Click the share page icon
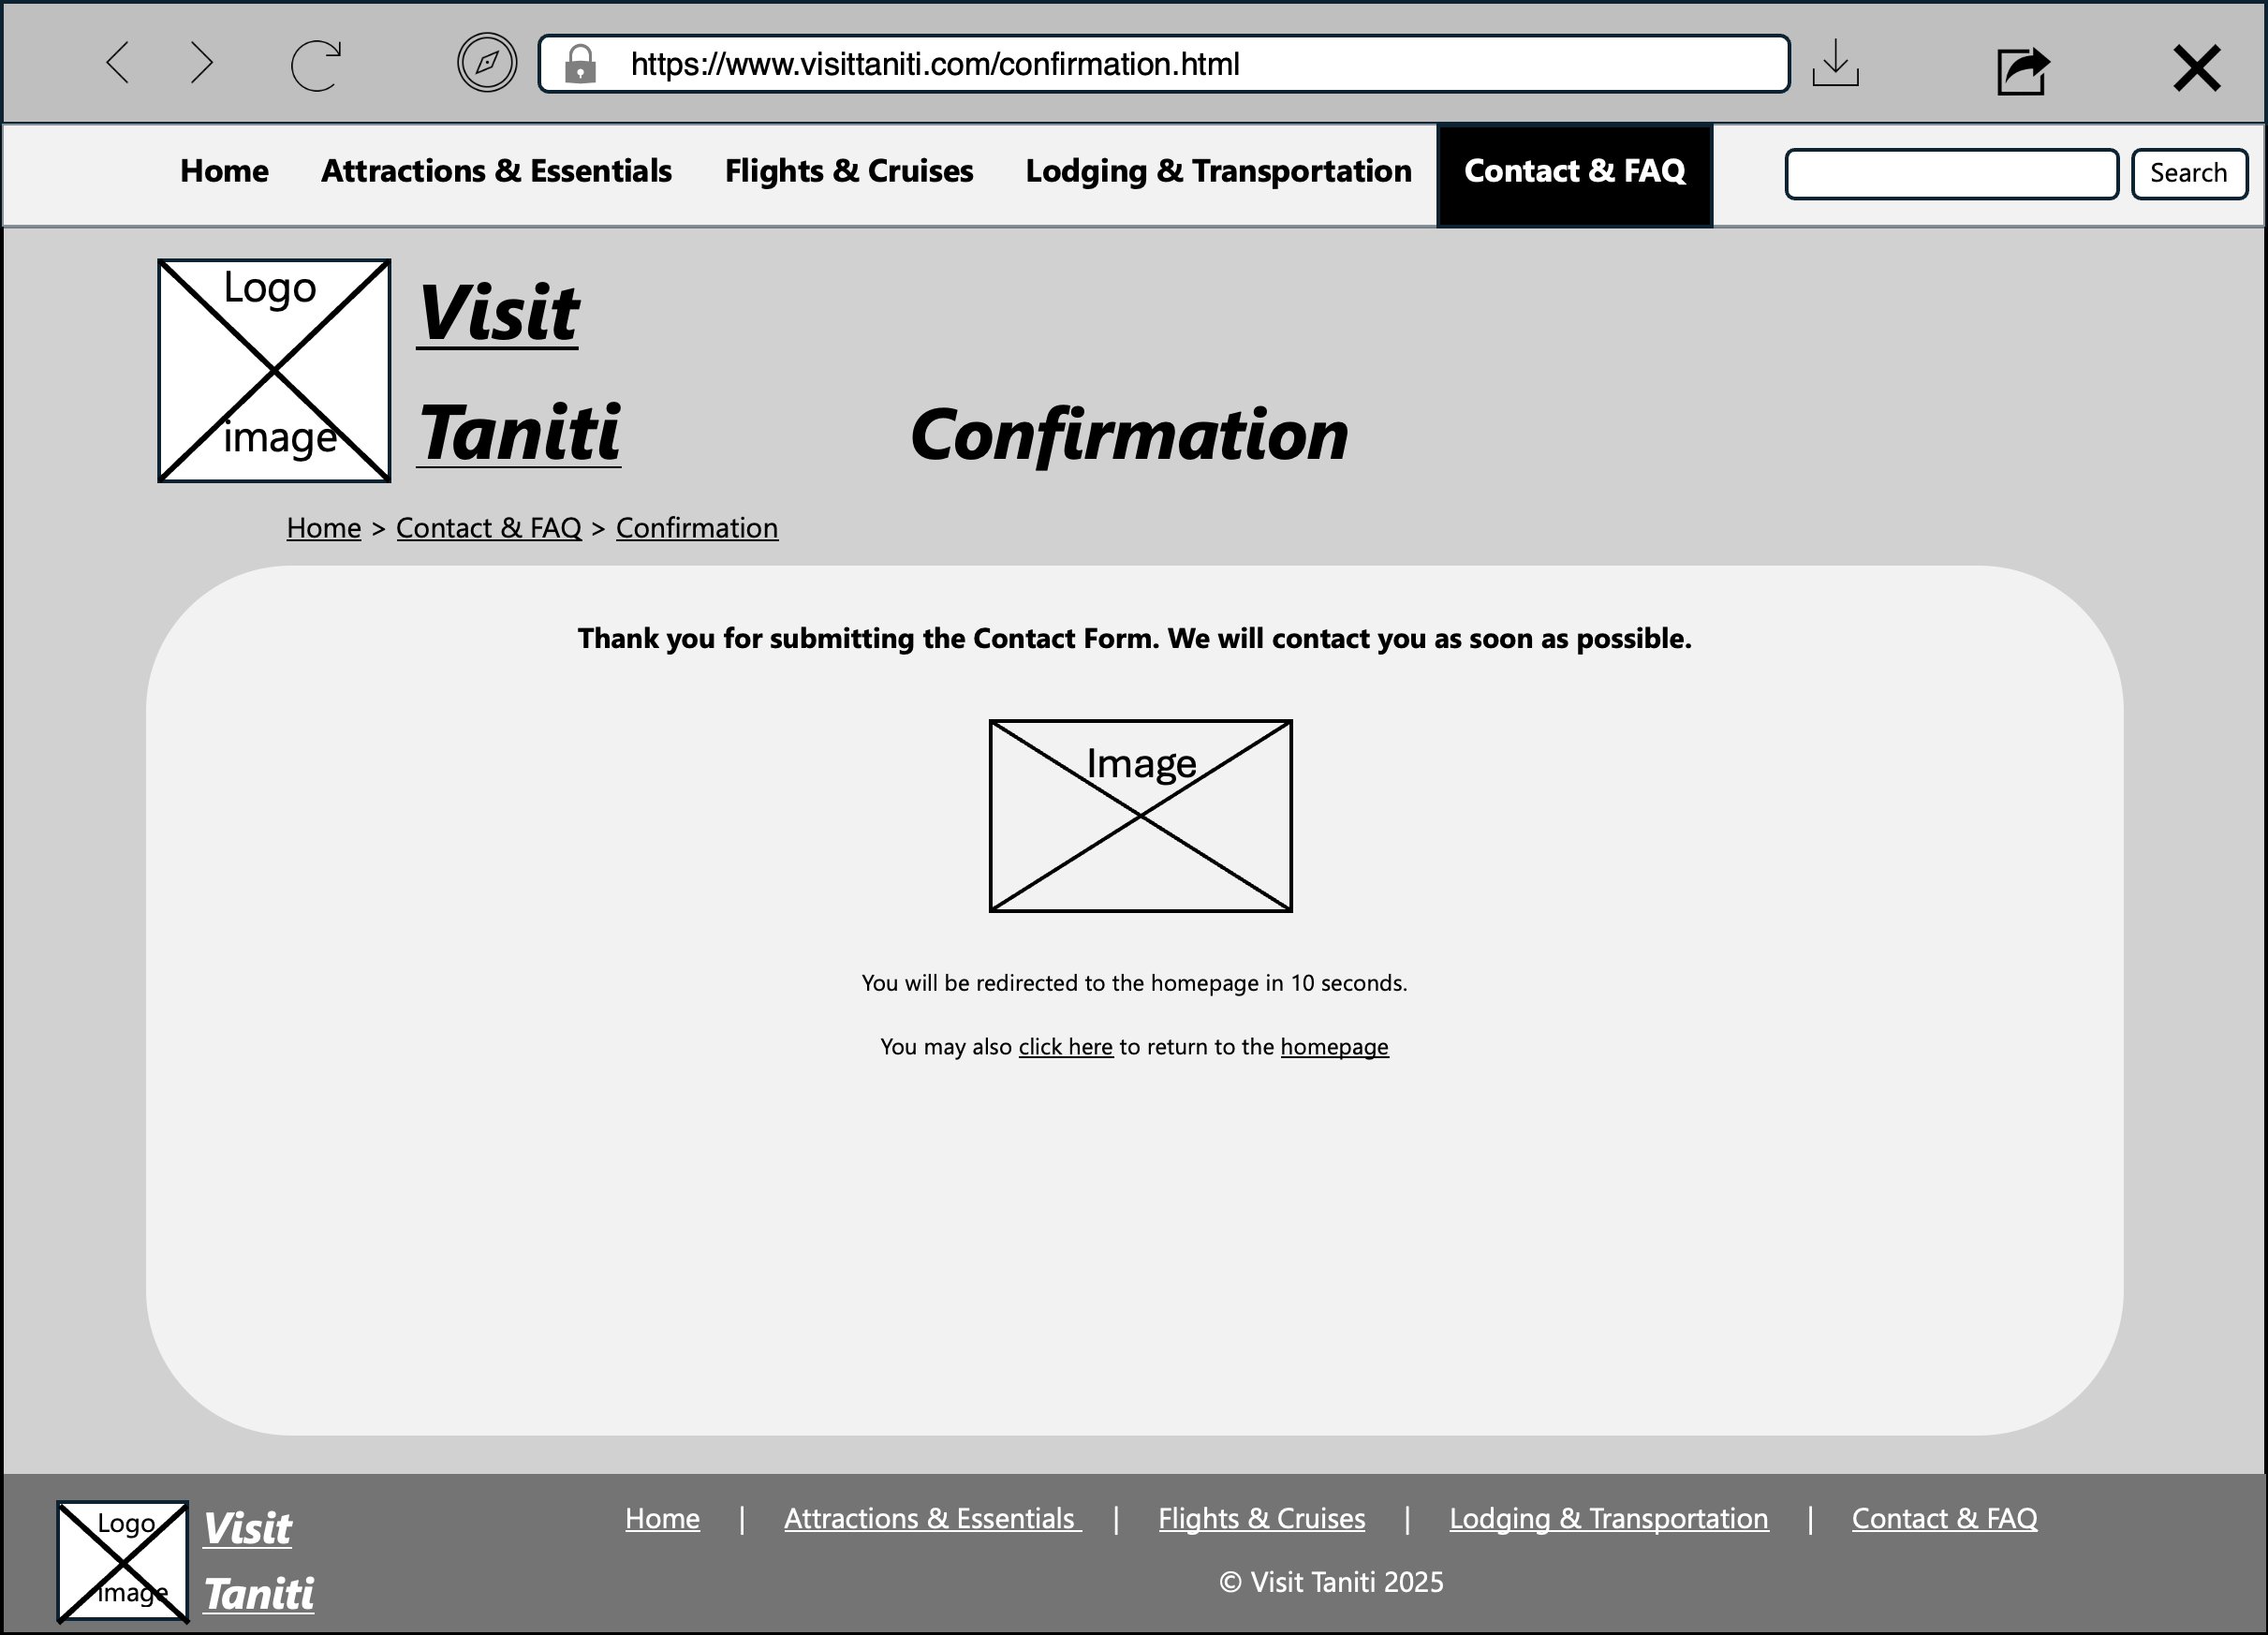 pos(2022,70)
